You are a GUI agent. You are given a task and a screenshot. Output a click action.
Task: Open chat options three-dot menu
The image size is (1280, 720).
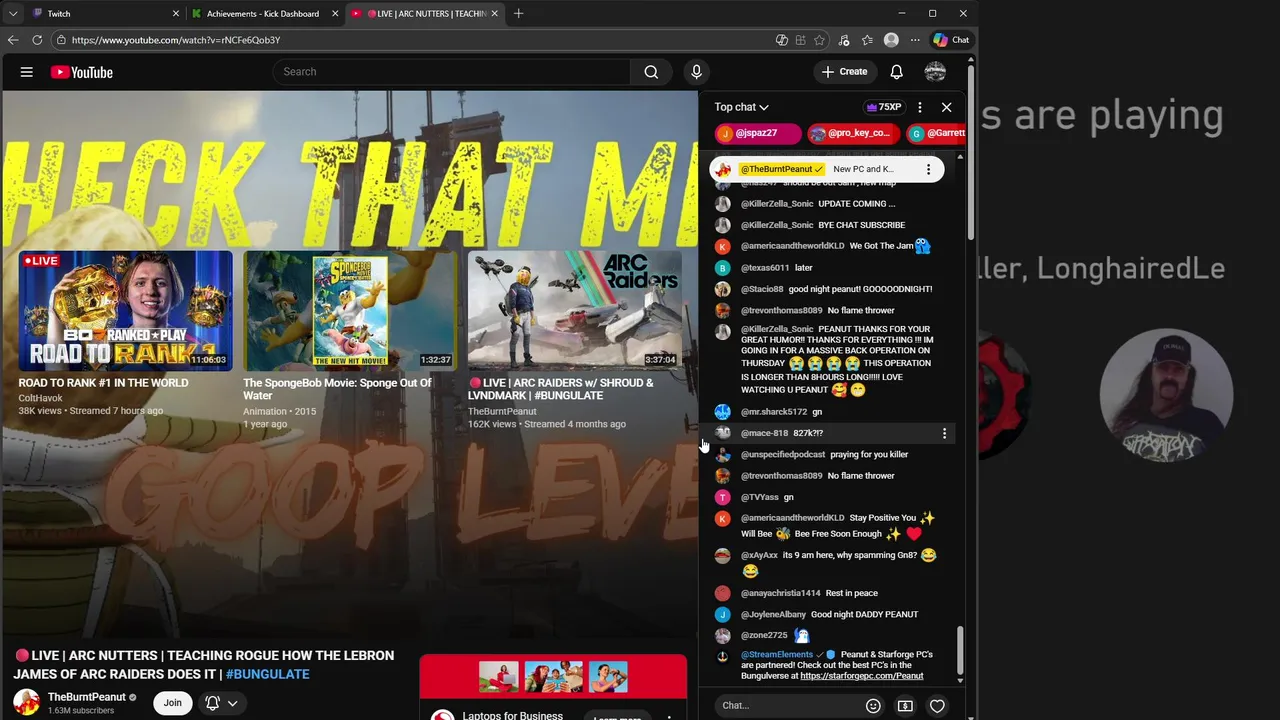[920, 107]
